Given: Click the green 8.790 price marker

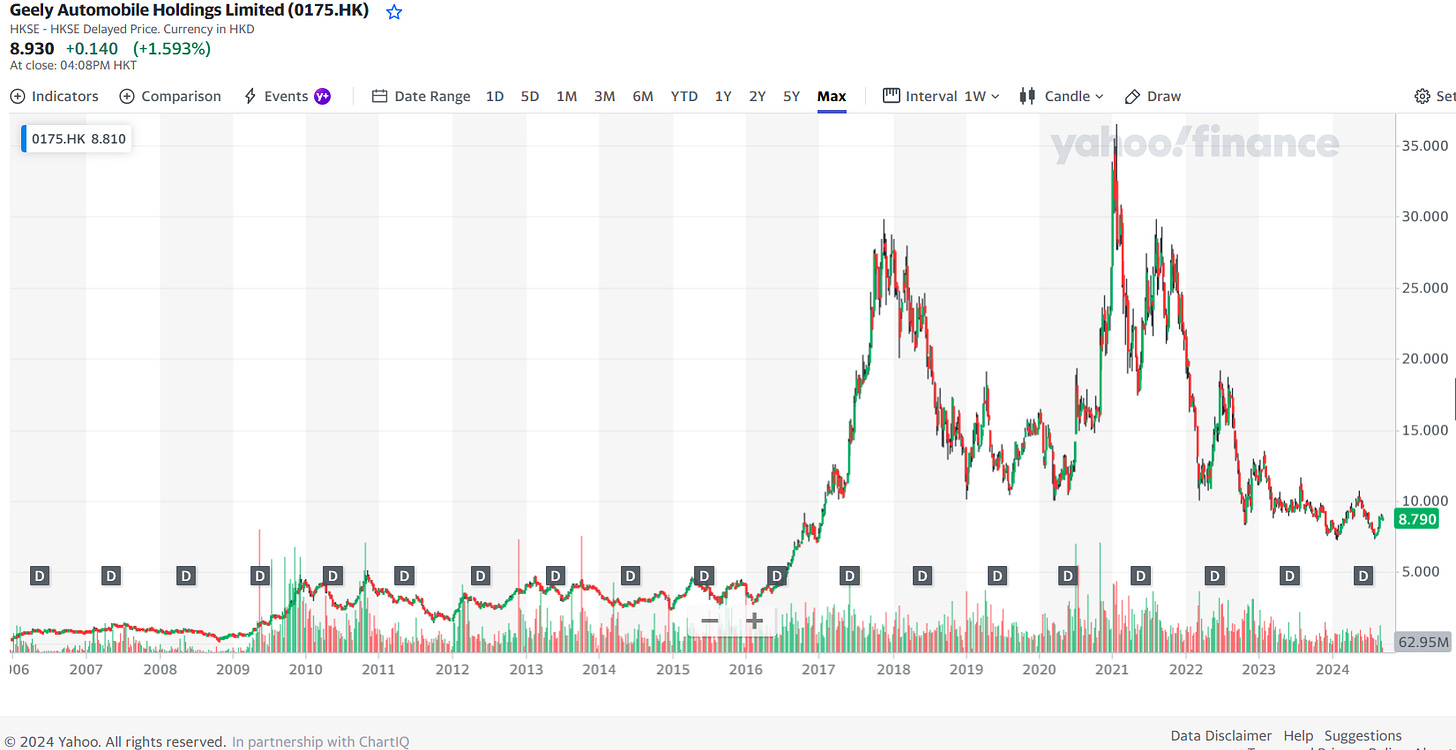Looking at the screenshot, I should 1416,519.
